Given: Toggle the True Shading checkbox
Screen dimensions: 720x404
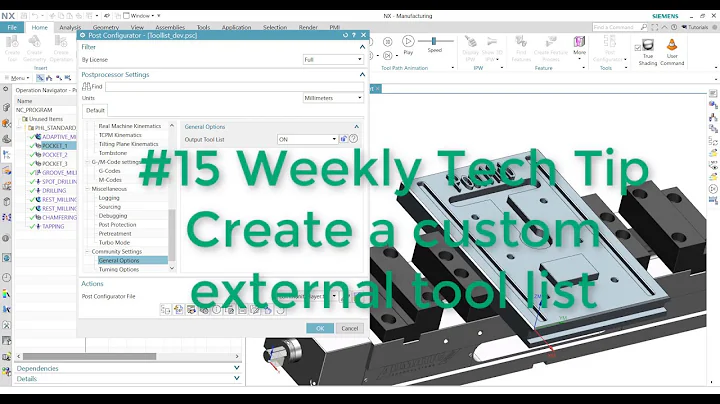Looking at the screenshot, I should point(637,48).
